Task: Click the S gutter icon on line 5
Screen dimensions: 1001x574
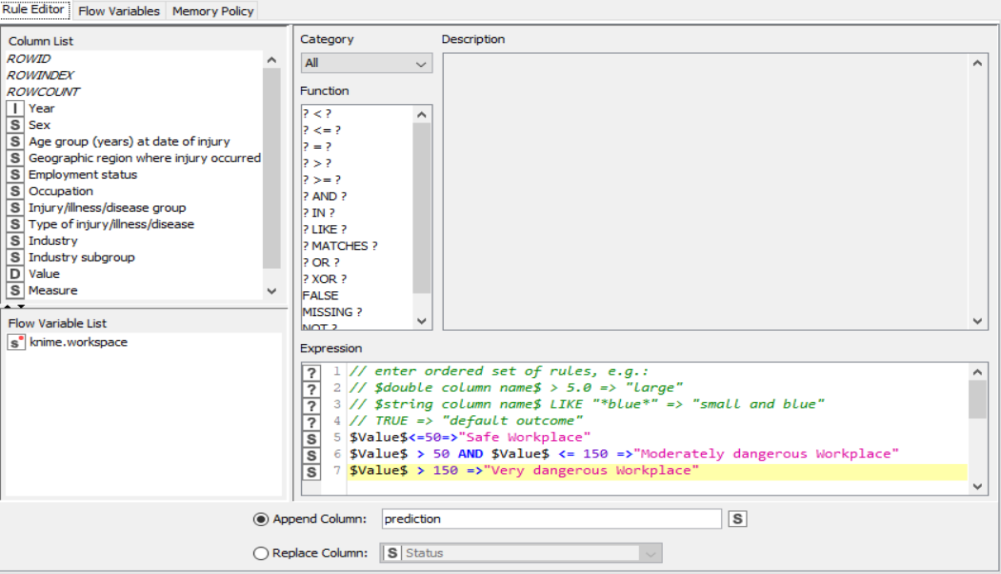Action: coord(311,439)
